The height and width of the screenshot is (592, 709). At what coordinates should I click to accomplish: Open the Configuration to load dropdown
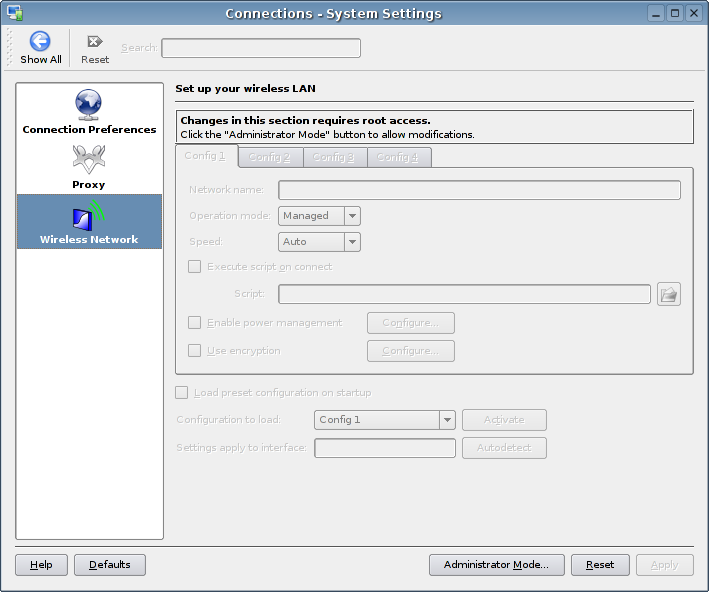[447, 420]
